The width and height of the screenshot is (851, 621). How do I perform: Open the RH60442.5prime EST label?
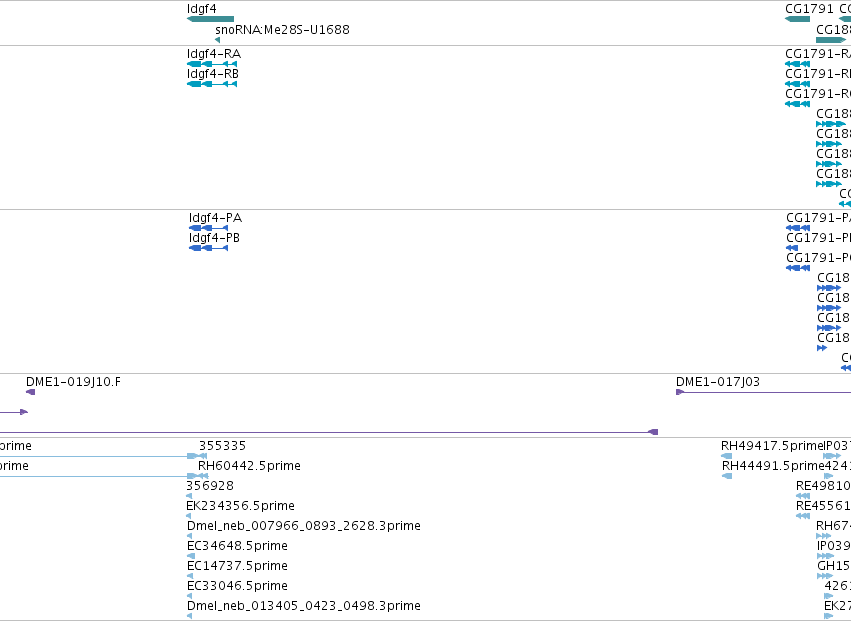[x=249, y=466]
